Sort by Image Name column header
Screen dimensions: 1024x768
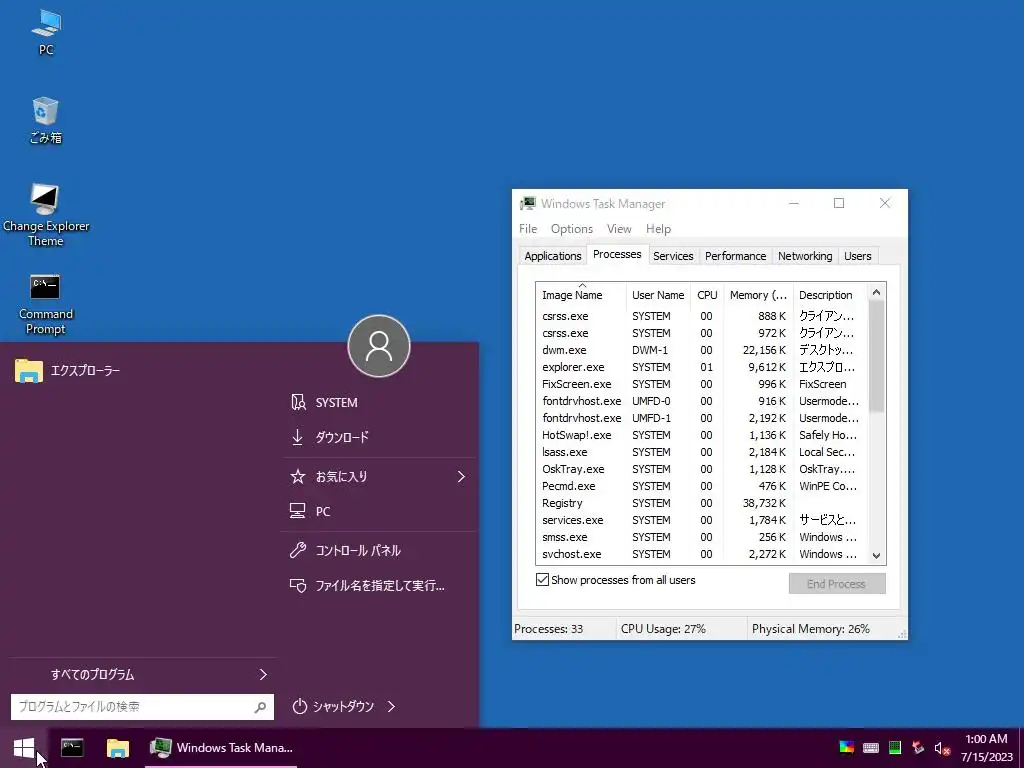(581, 295)
